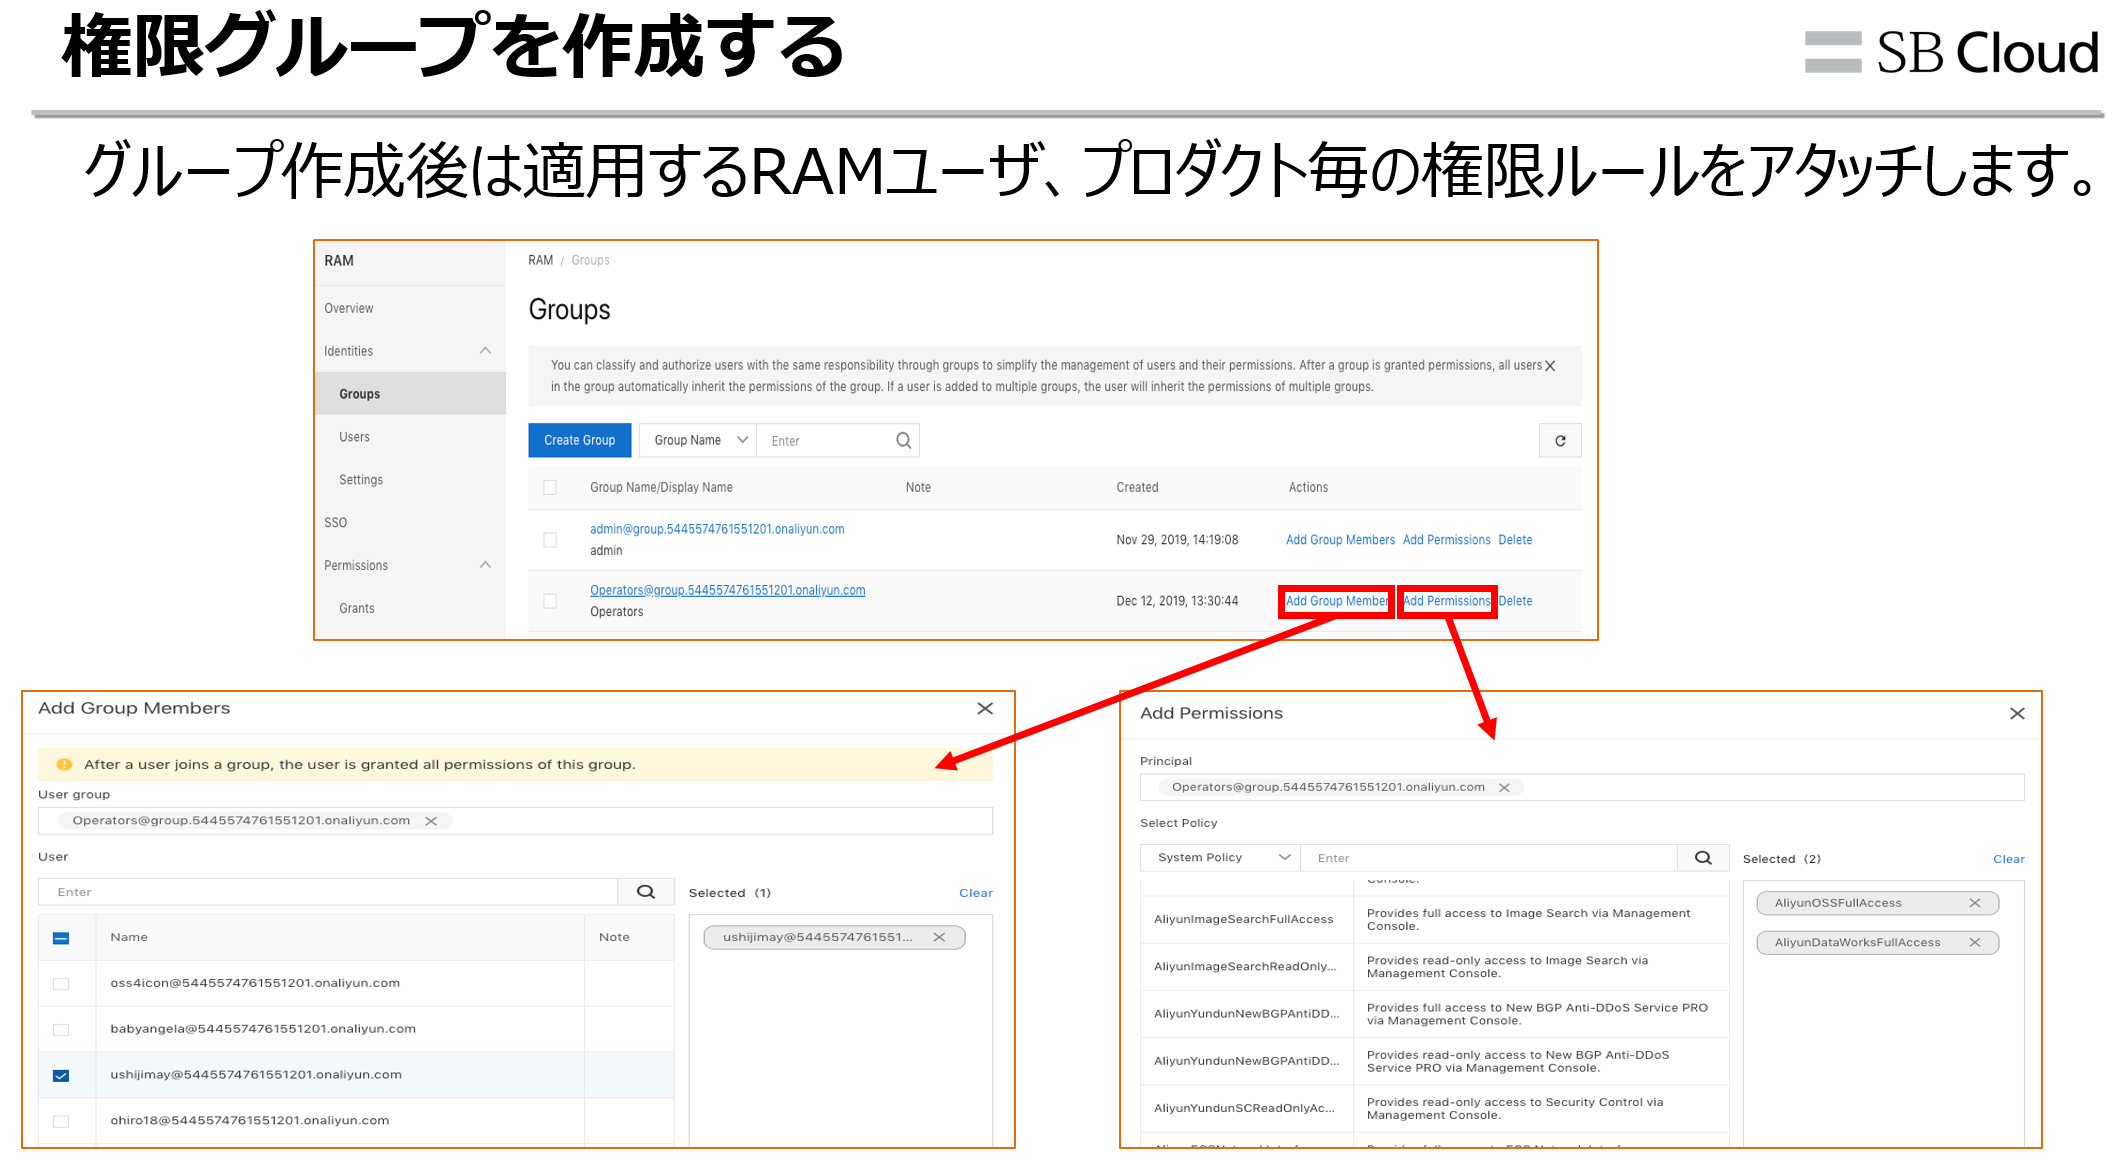The height and width of the screenshot is (1163, 2126).
Task: Clear the selected policies list
Action: pos(2007,859)
